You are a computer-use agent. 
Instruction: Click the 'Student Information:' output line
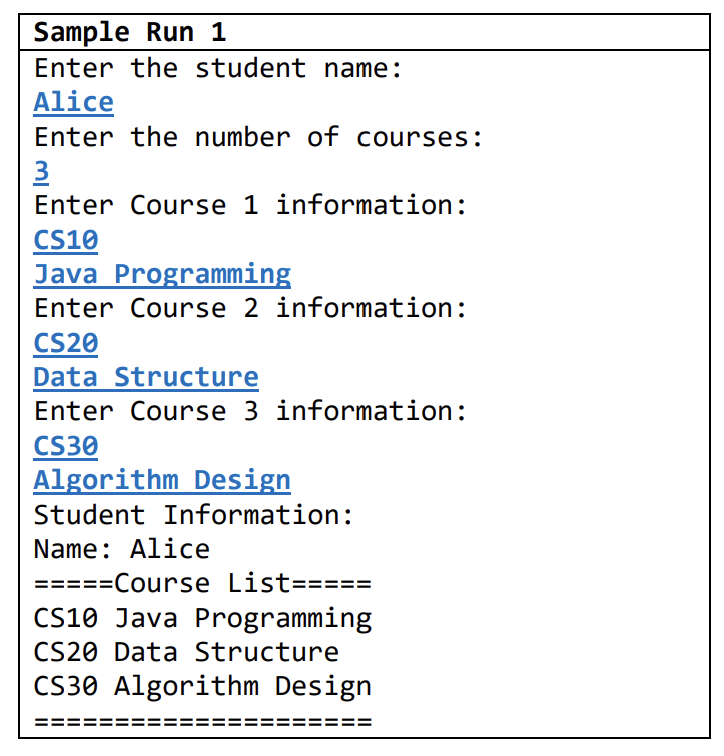[x=194, y=515]
